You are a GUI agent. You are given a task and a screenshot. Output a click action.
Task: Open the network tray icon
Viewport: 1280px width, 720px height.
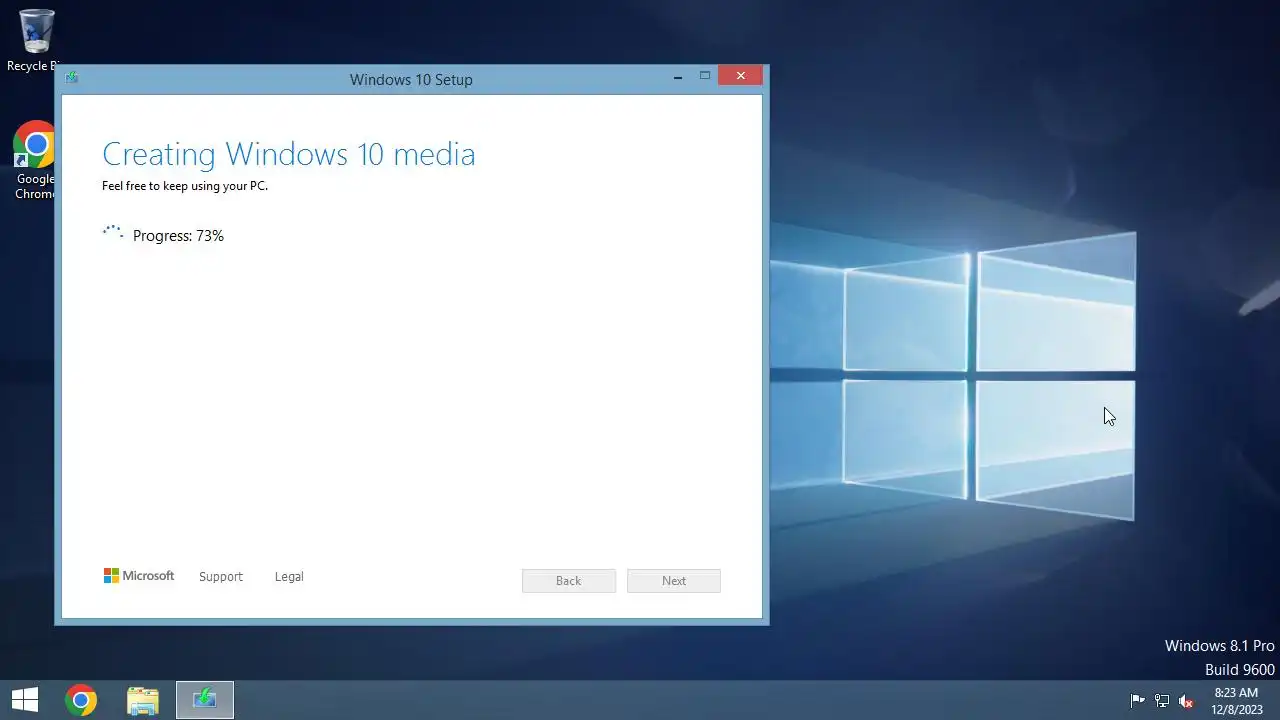(x=1162, y=701)
